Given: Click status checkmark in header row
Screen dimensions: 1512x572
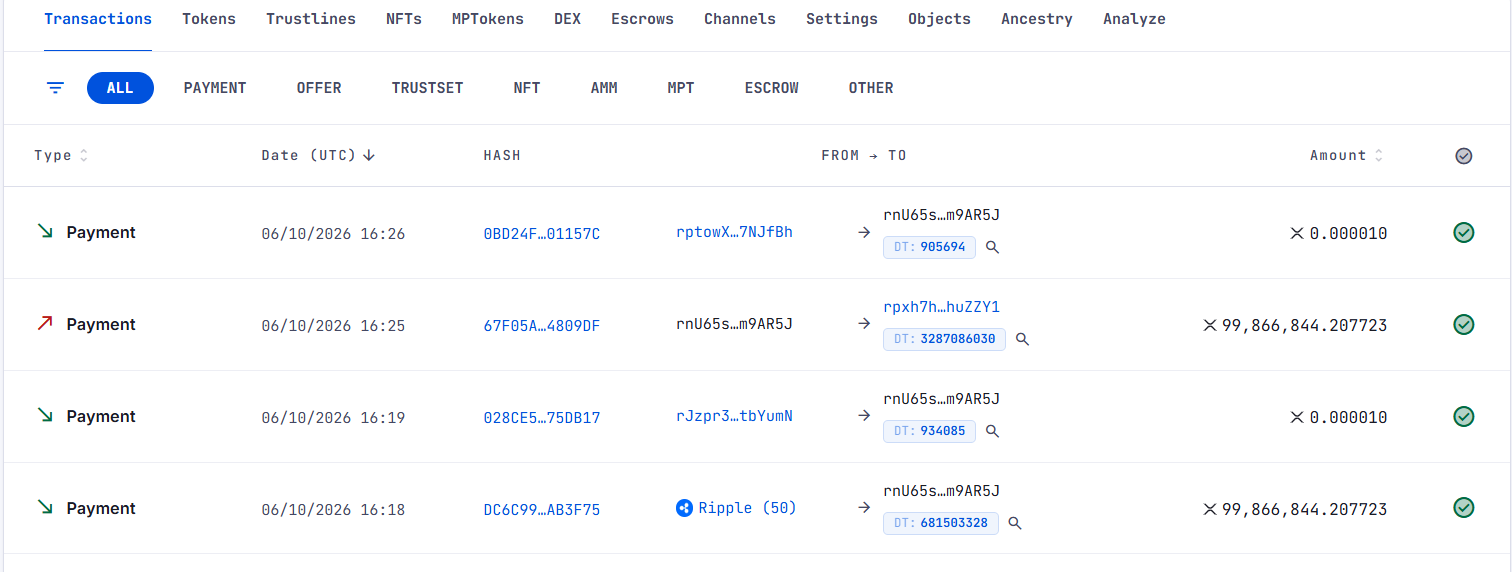Looking at the screenshot, I should (1463, 156).
